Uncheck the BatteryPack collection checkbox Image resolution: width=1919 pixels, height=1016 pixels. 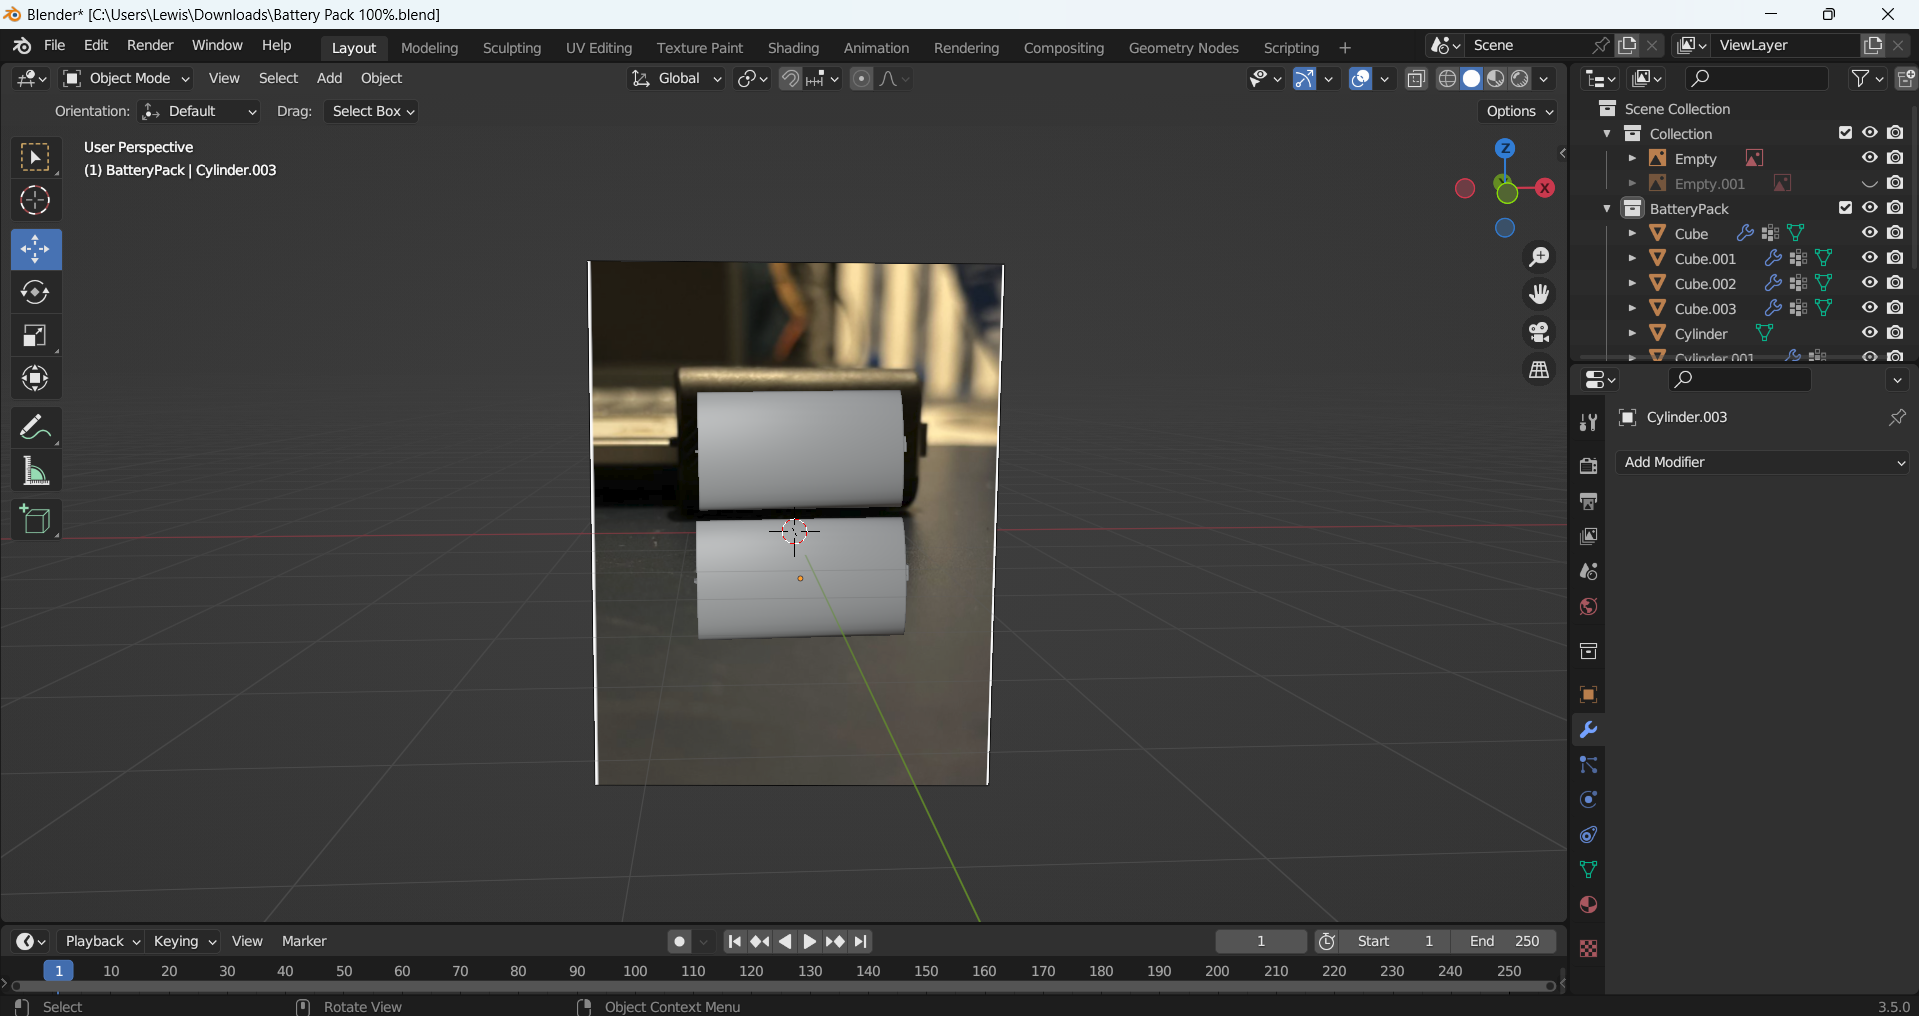pyautogui.click(x=1845, y=208)
